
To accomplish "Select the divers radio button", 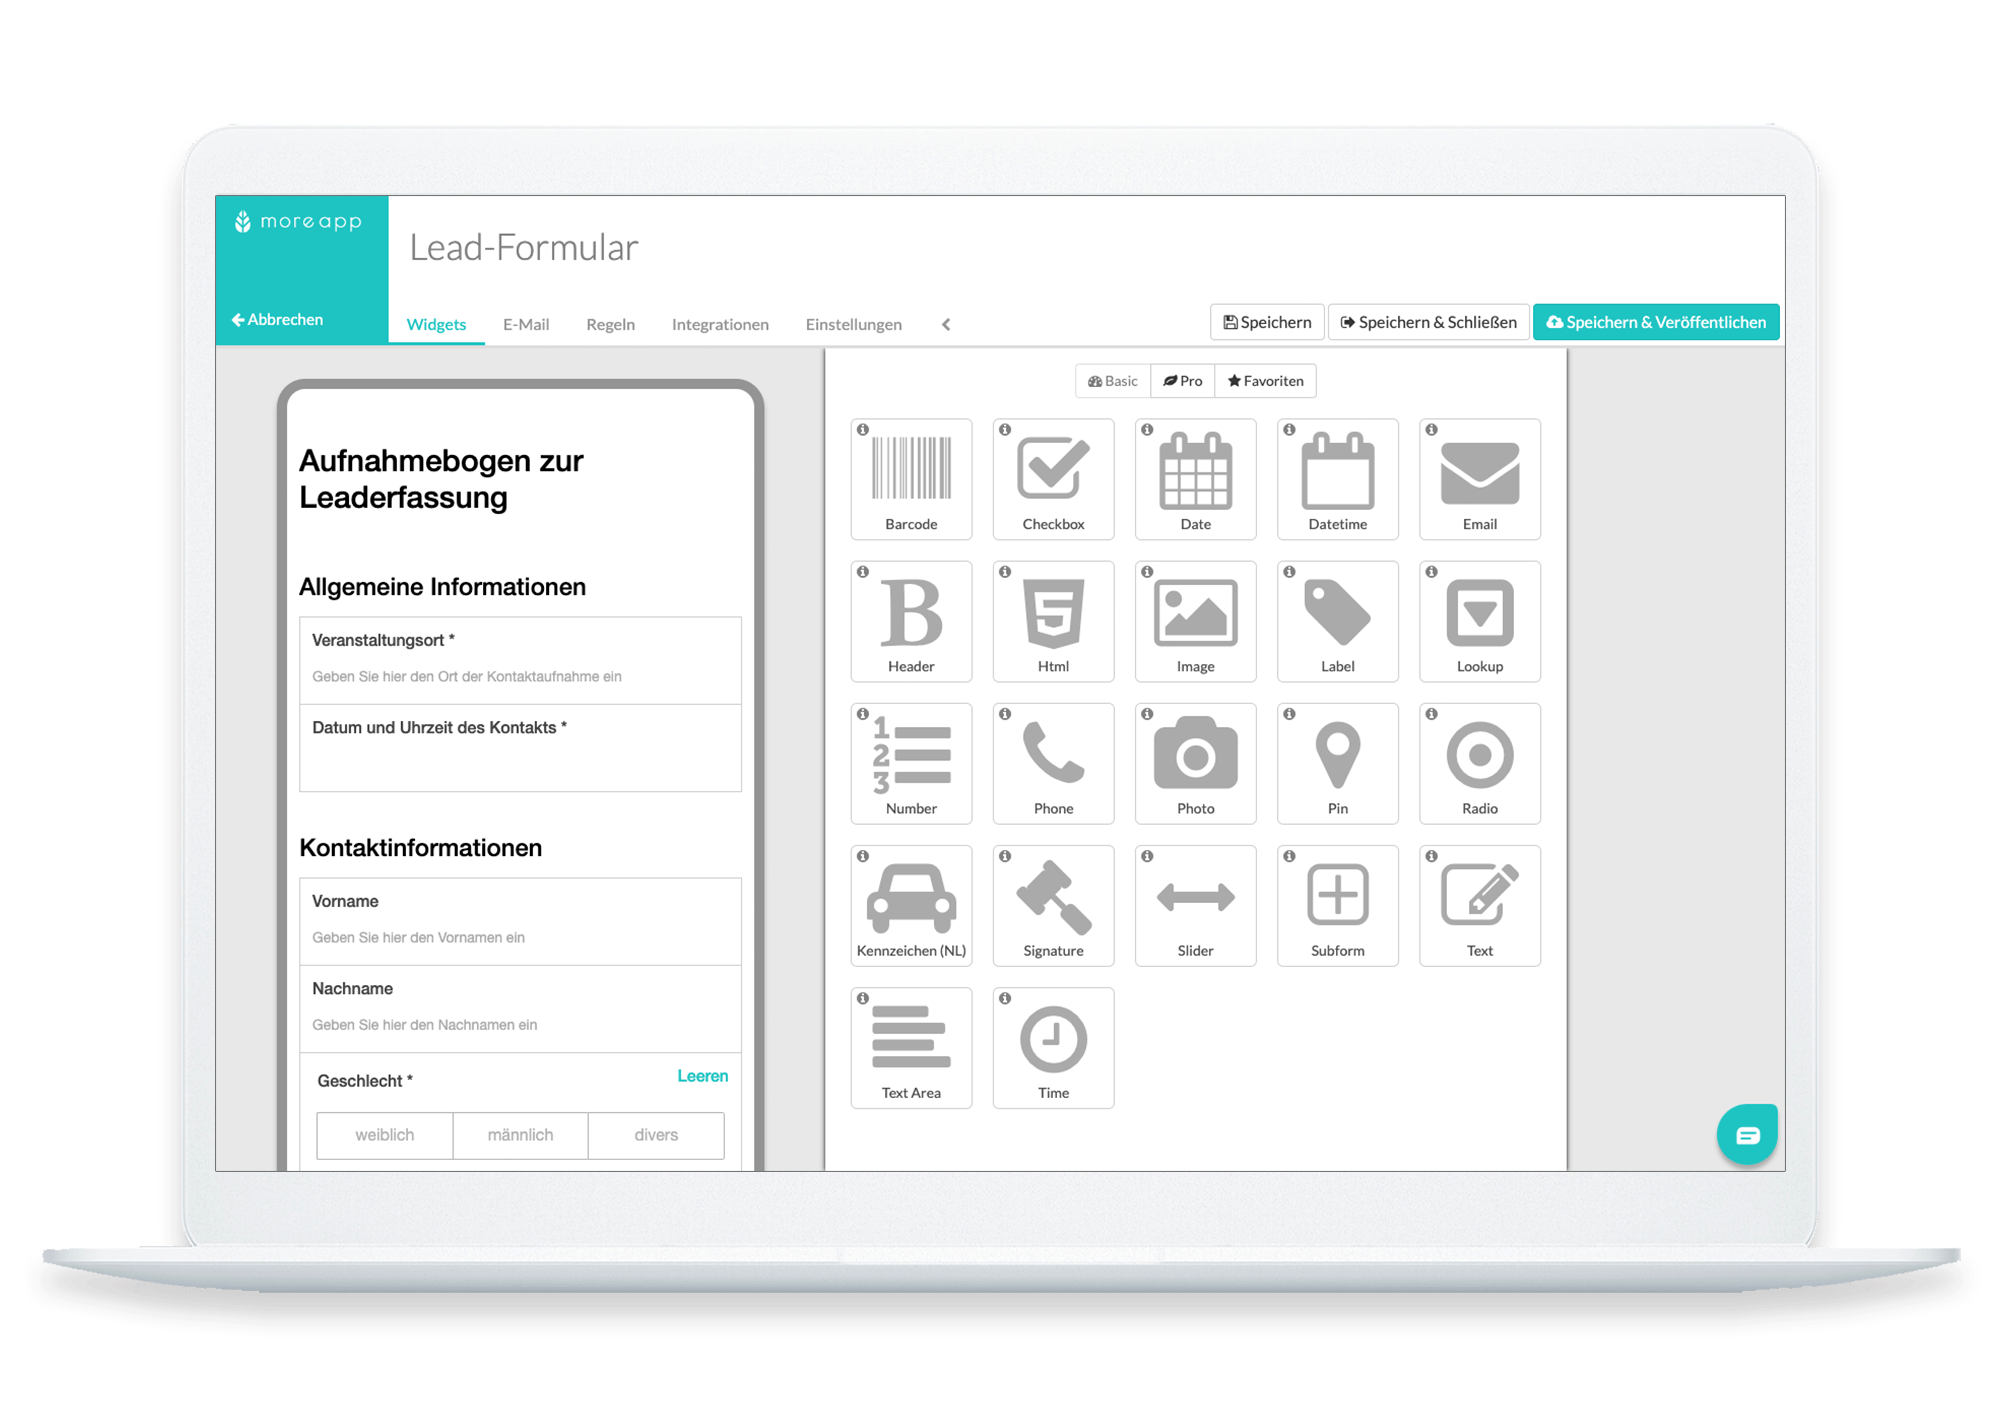I will 656,1136.
